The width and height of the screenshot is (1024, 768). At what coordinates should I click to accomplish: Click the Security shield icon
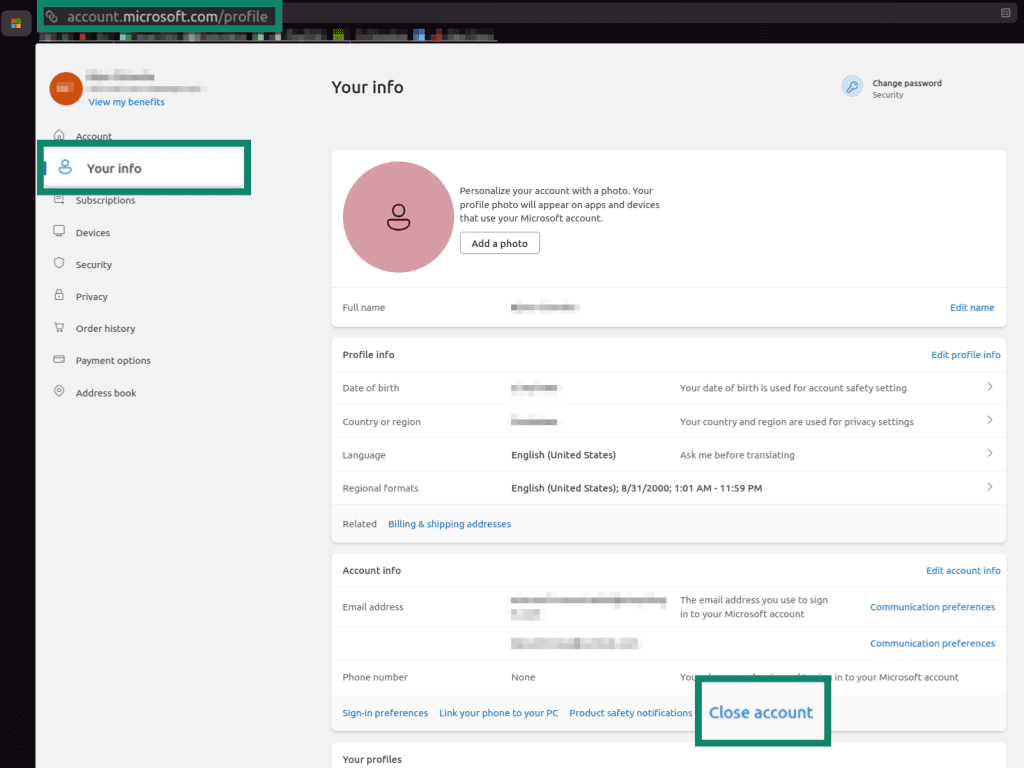pyautogui.click(x=59, y=263)
